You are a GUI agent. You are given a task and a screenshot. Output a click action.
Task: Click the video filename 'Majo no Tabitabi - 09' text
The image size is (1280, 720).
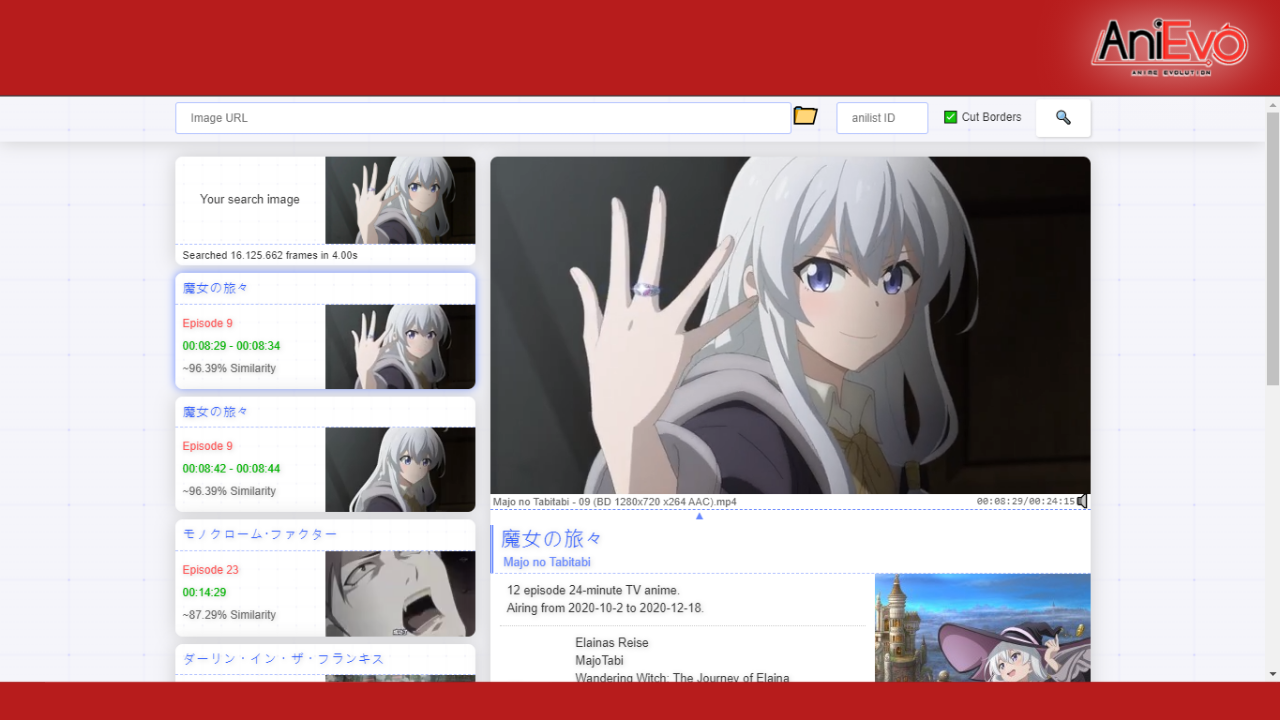click(614, 501)
